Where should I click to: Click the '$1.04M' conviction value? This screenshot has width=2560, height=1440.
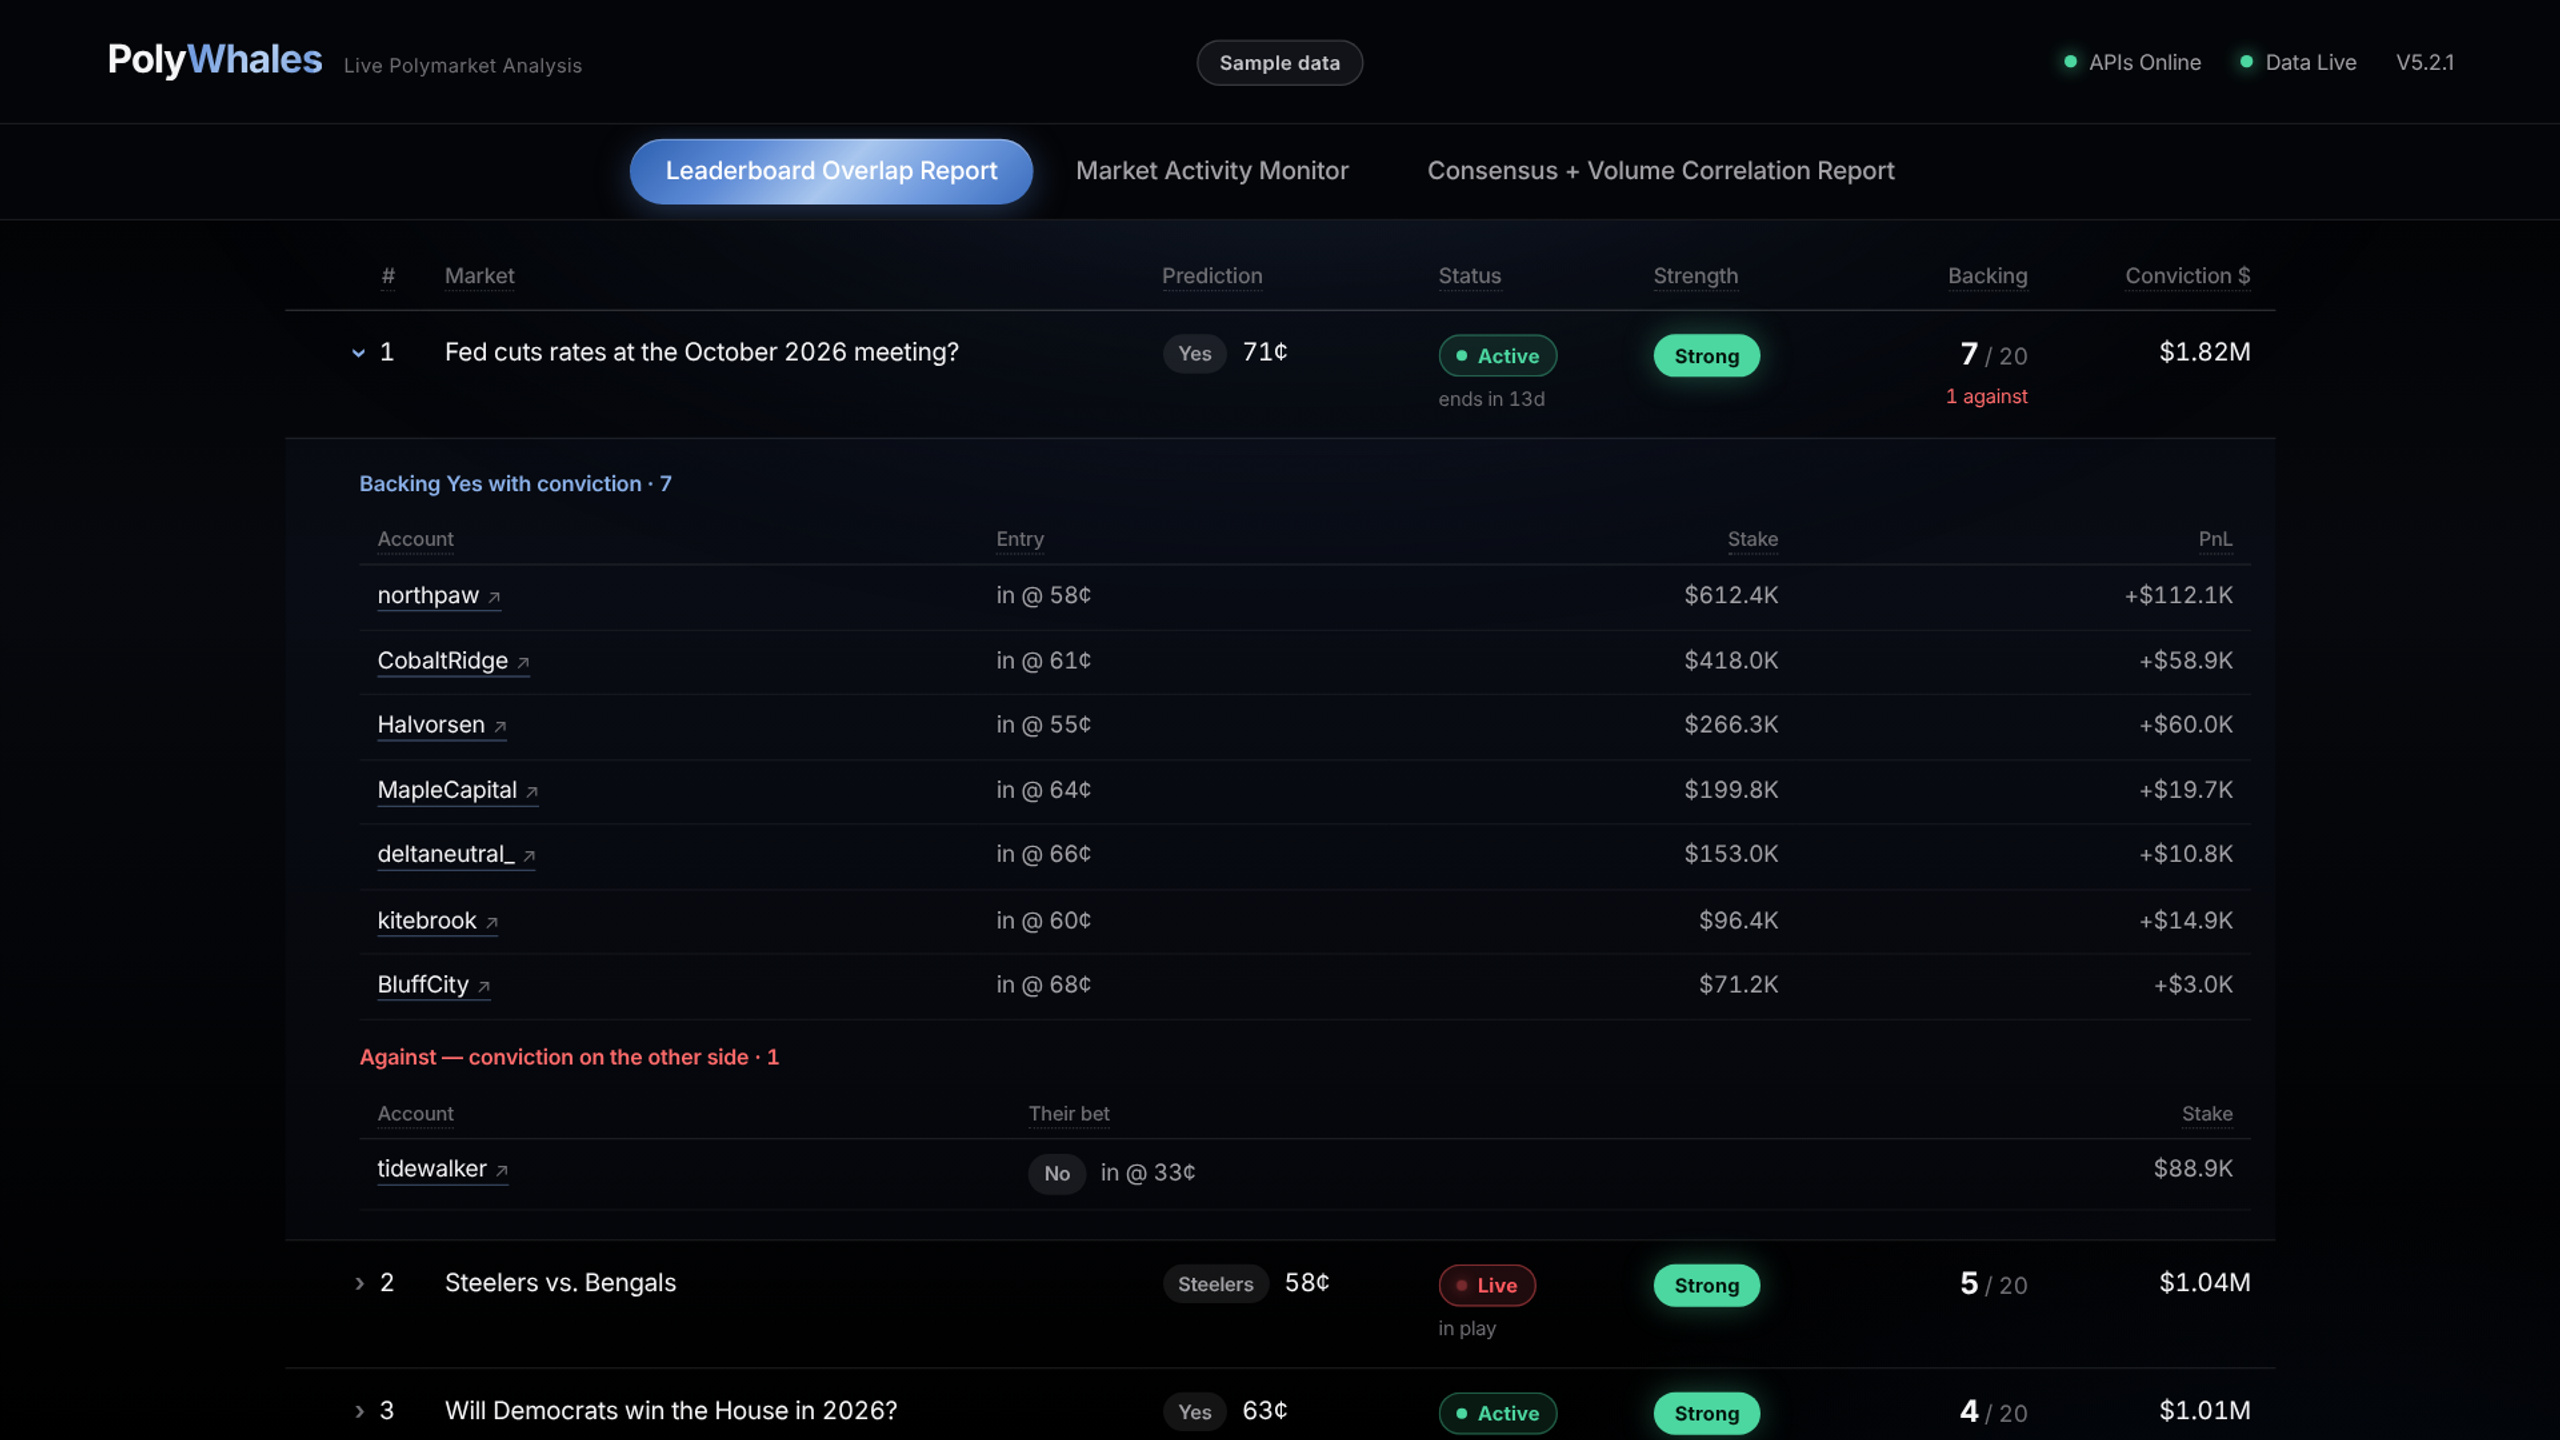pos(2204,1282)
